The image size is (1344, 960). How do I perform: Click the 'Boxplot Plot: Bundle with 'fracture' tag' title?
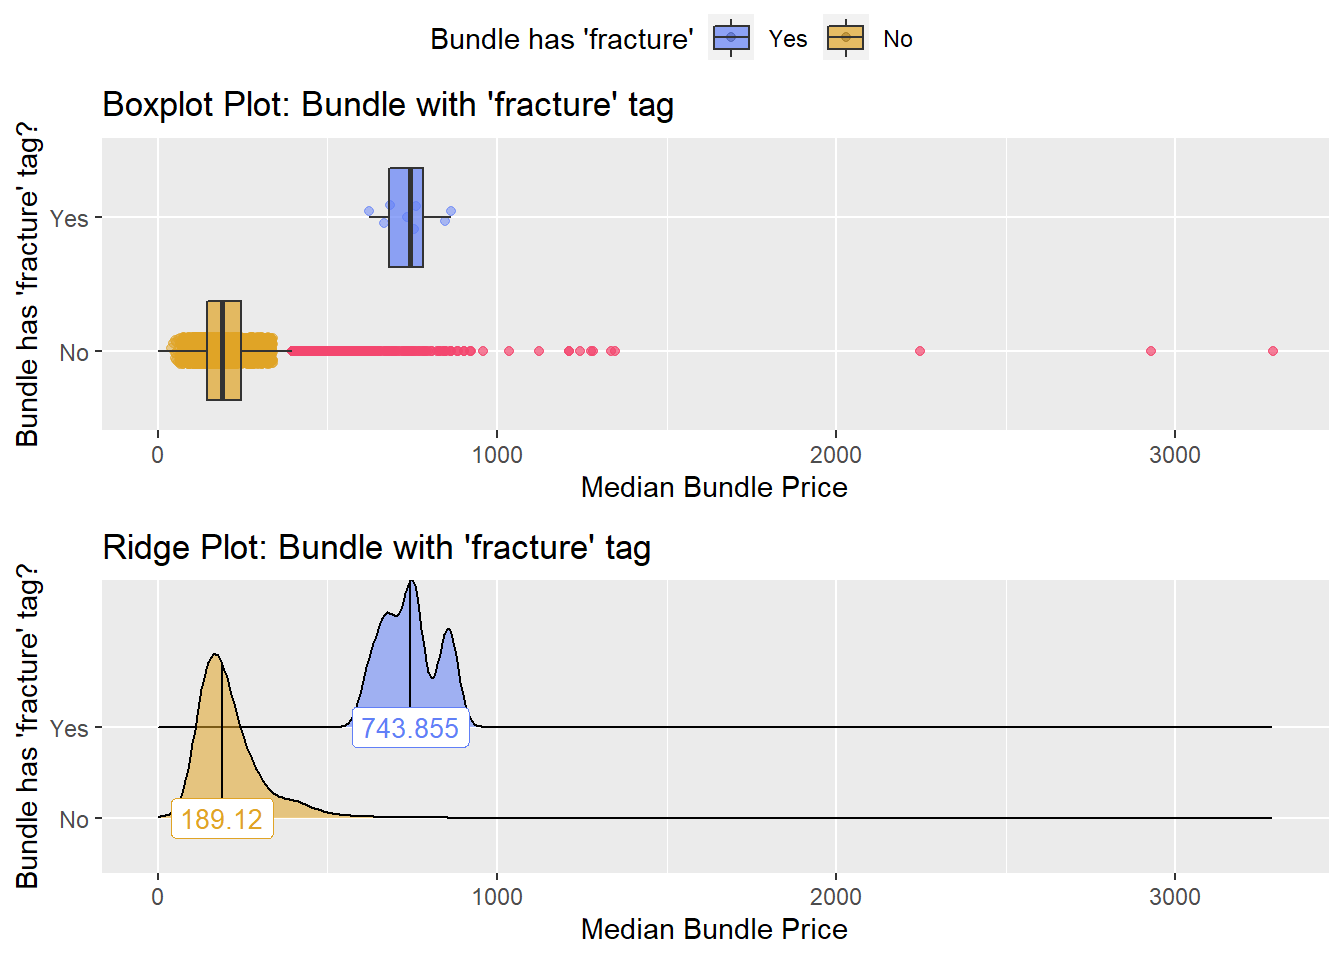388,104
